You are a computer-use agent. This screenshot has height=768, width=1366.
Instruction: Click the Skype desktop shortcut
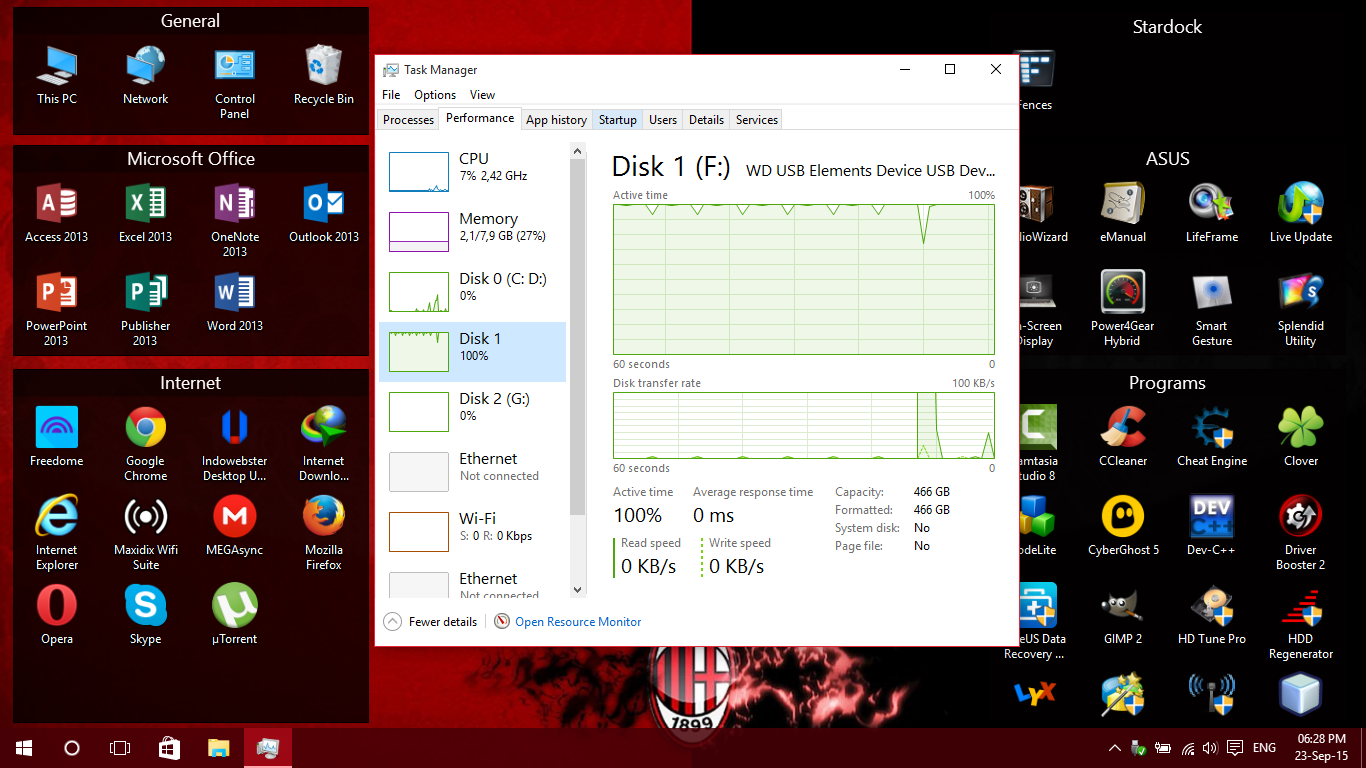coord(145,615)
